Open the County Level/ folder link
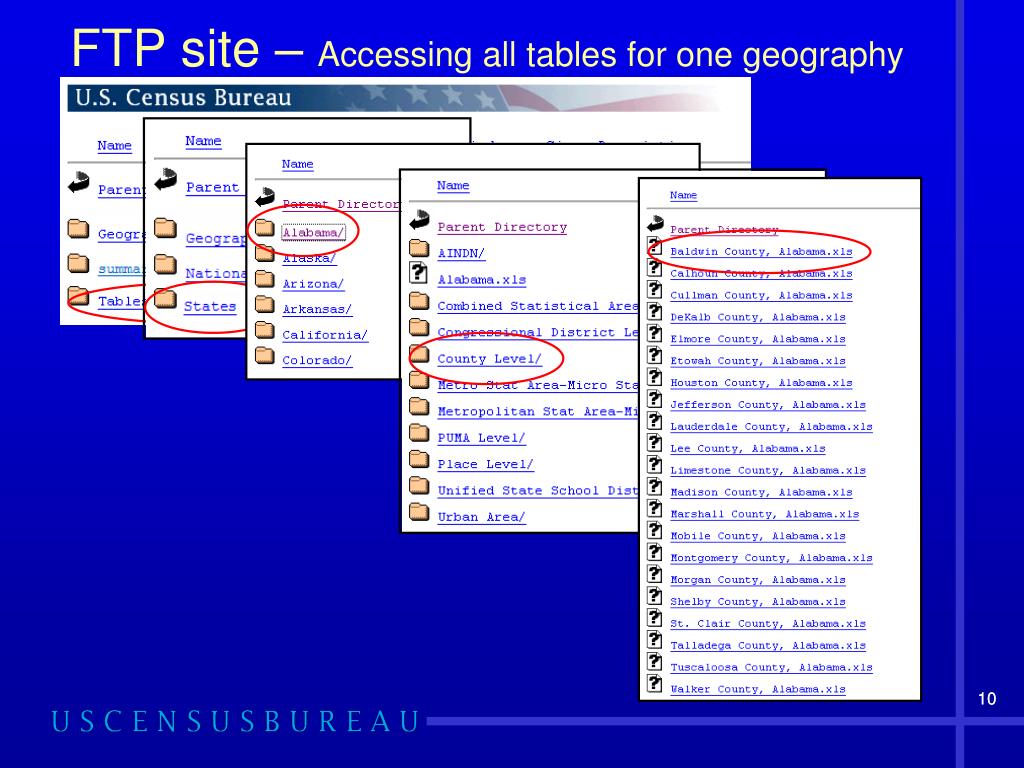The width and height of the screenshot is (1024, 768). click(489, 359)
